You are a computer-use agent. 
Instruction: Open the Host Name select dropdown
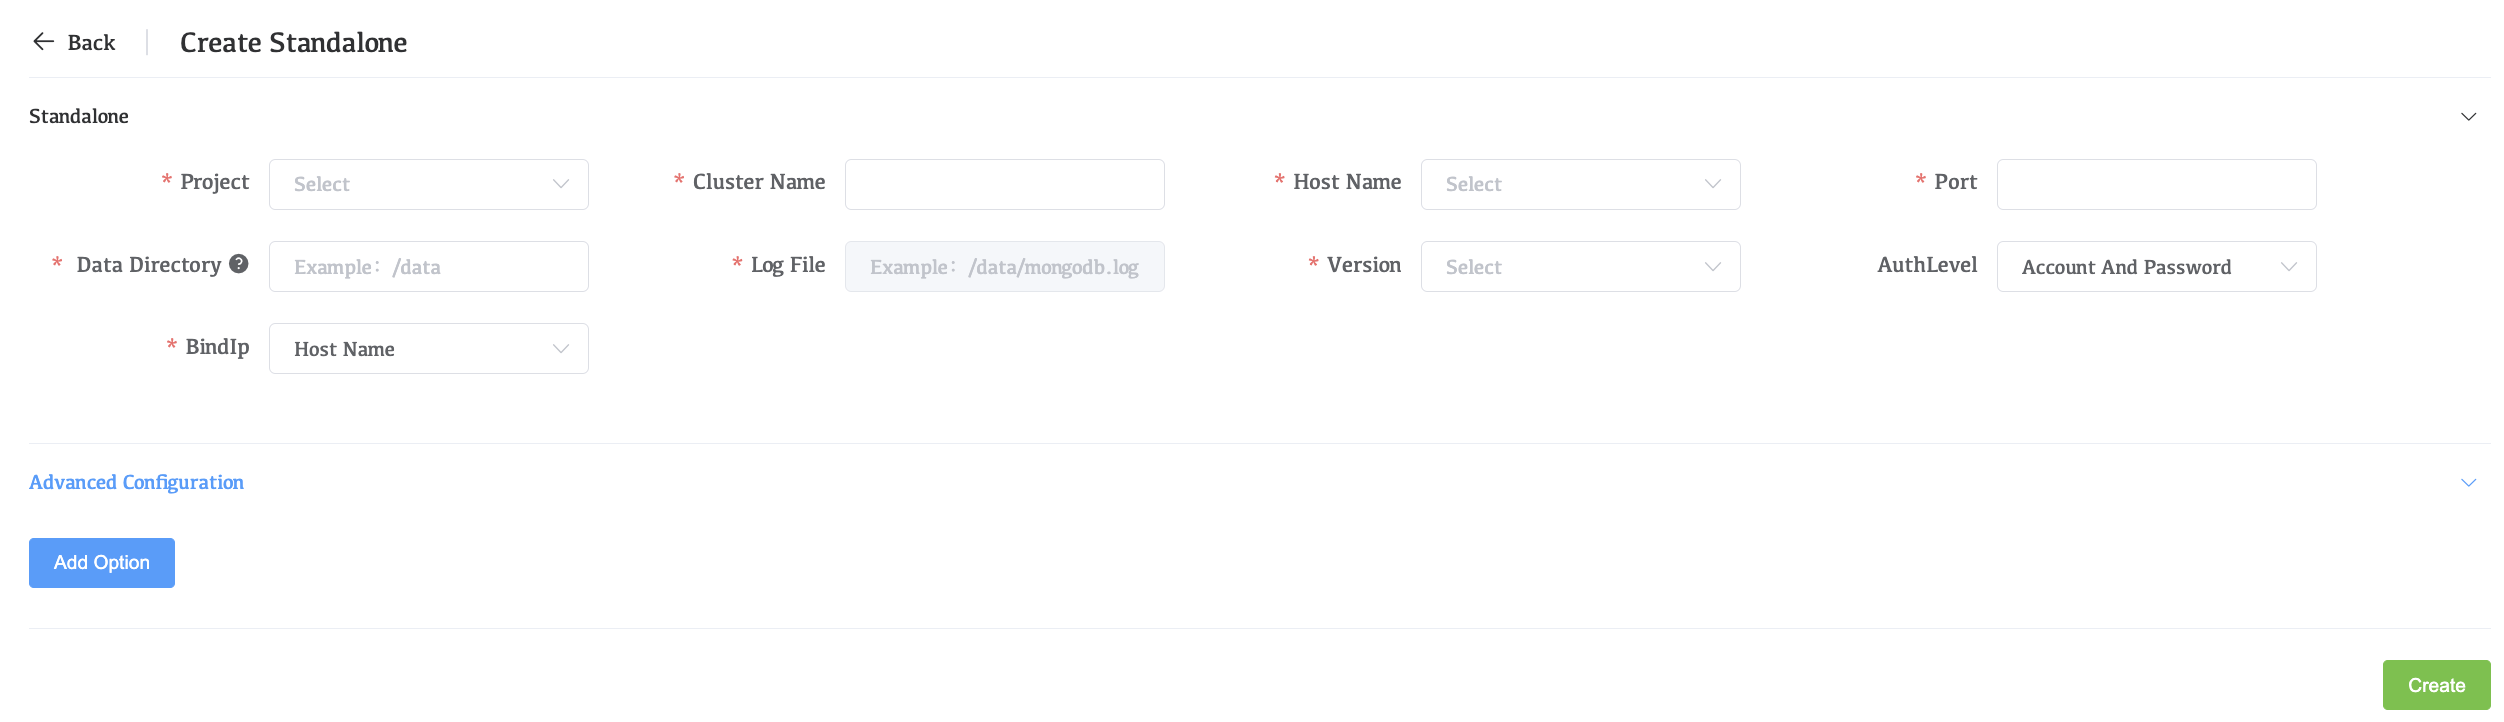point(1580,185)
